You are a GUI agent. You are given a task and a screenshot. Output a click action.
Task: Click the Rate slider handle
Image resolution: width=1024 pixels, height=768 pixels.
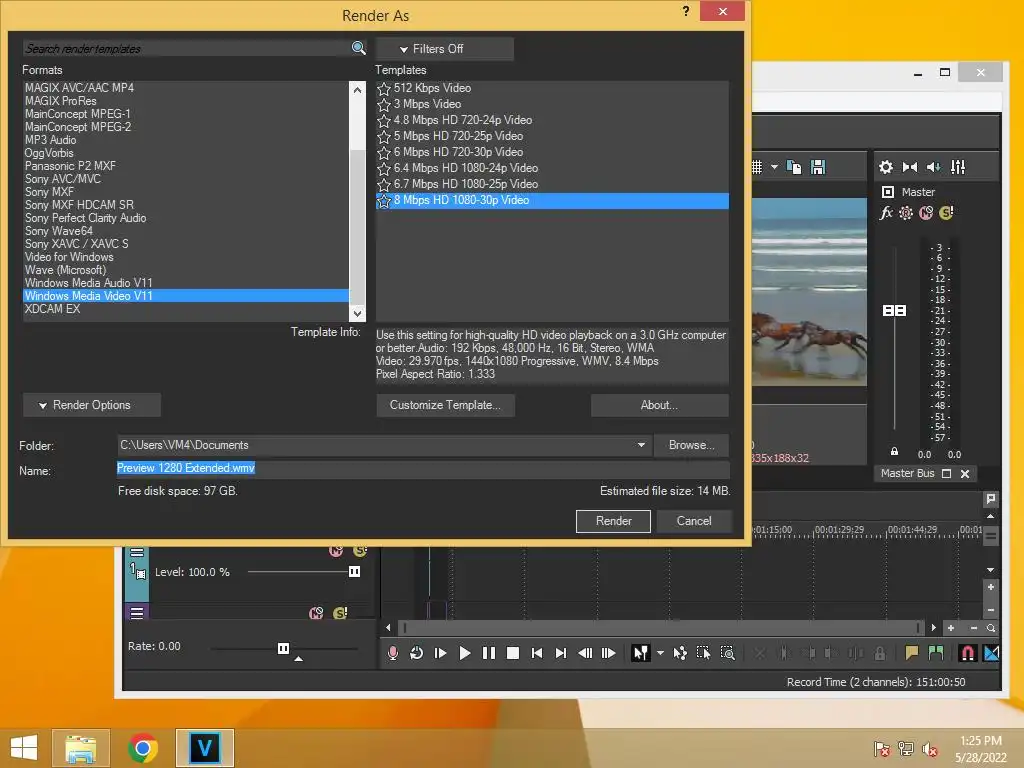(x=283, y=648)
